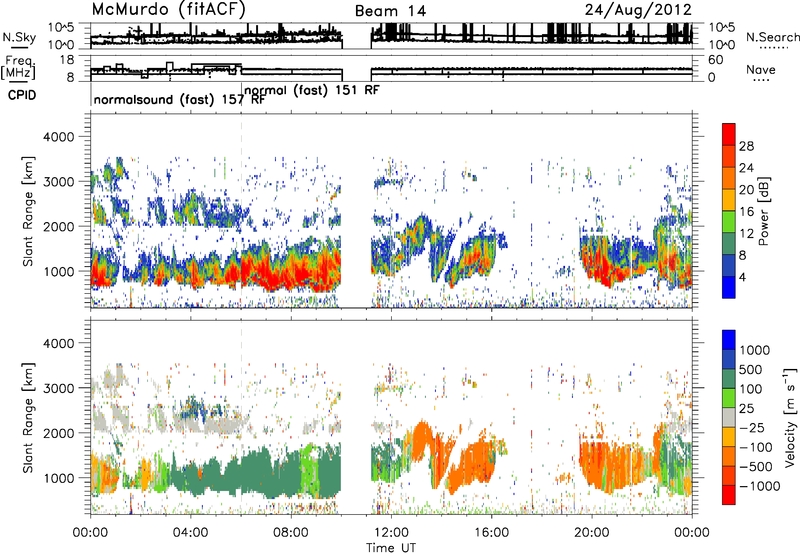Click the dashed CPID change line in power panel
Image resolution: width=800 pixels, height=554 pixels.
pyautogui.click(x=241, y=211)
